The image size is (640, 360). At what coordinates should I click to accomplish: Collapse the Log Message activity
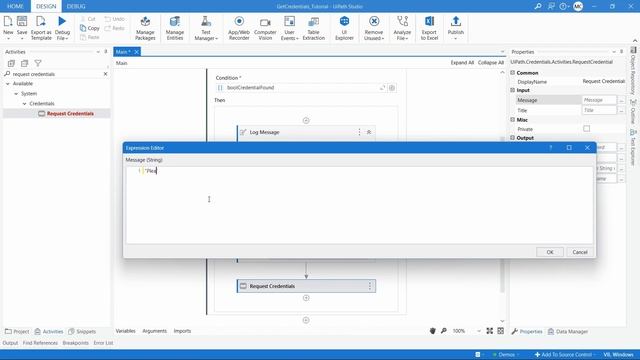point(369,132)
